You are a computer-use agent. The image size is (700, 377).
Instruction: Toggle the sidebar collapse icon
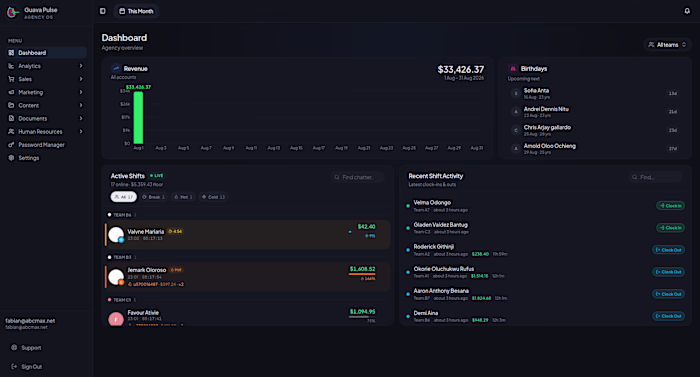tap(103, 11)
